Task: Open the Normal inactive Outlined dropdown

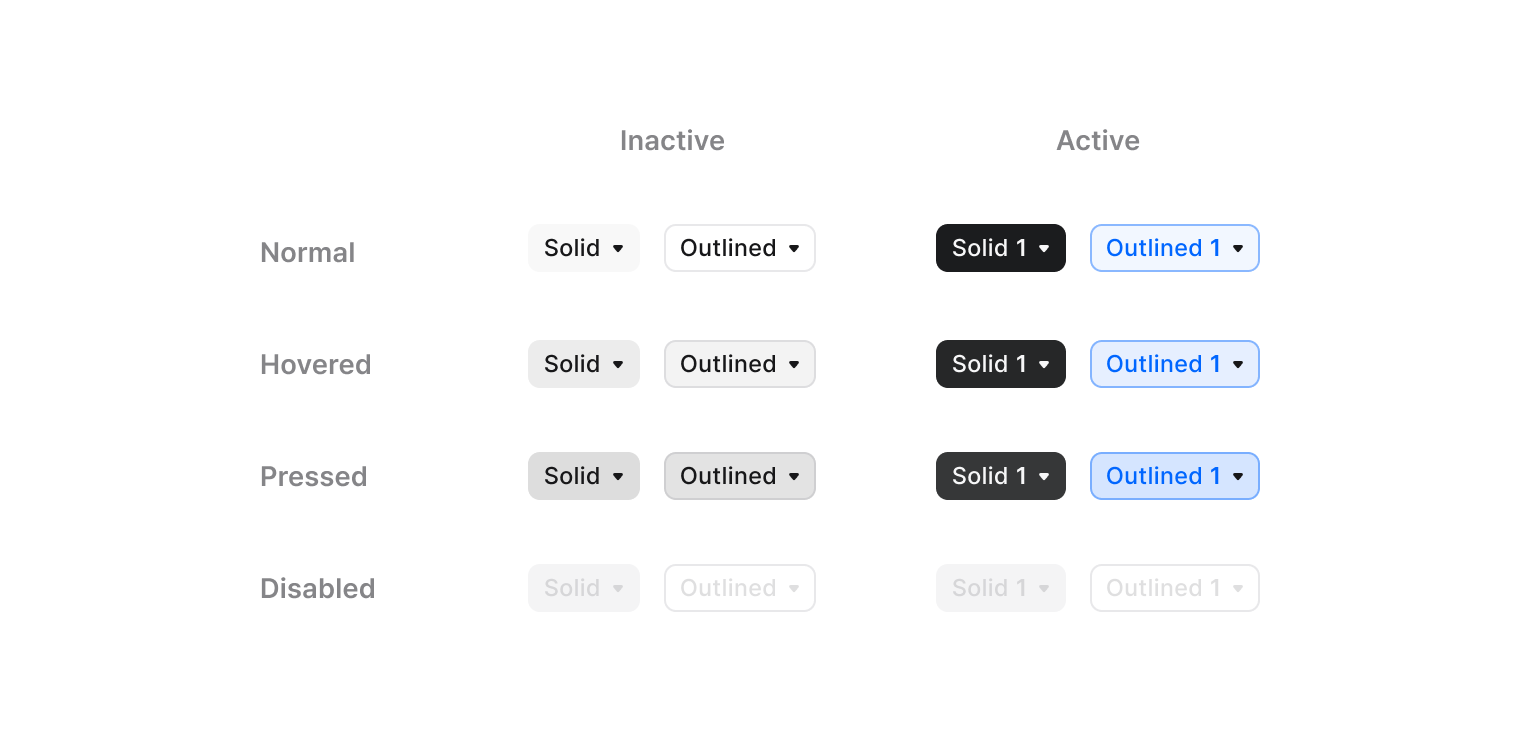Action: pyautogui.click(x=739, y=248)
